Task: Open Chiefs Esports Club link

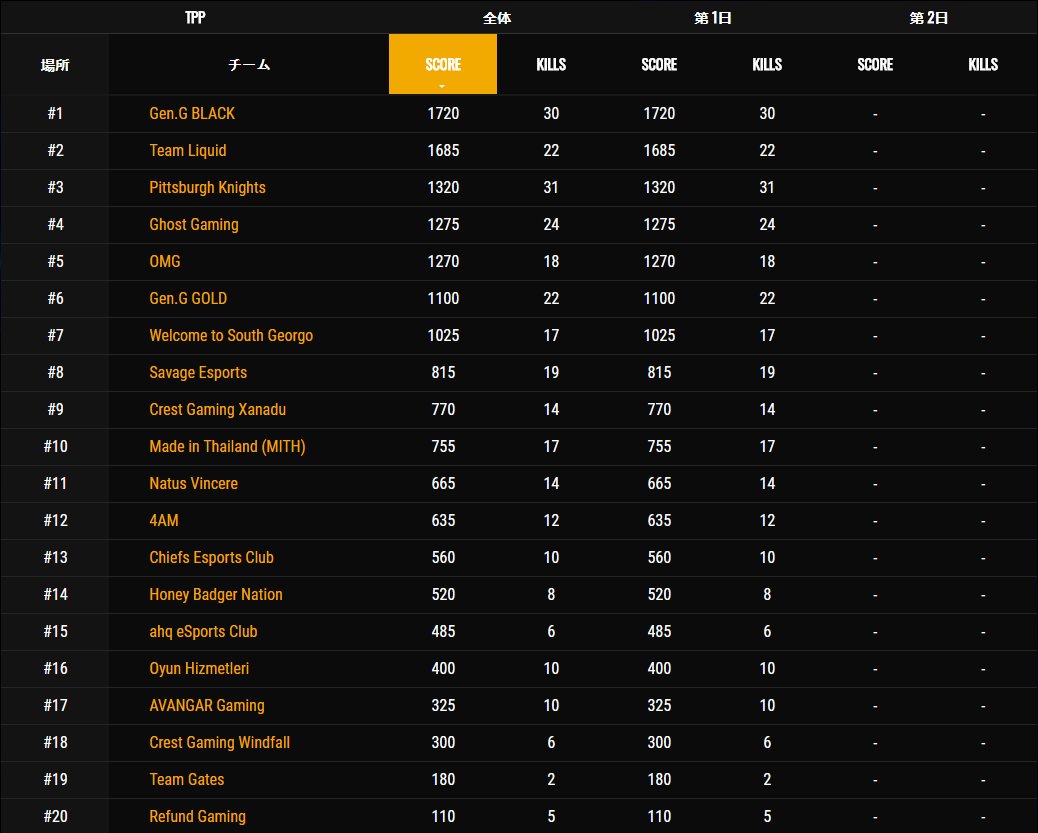Action: point(211,558)
